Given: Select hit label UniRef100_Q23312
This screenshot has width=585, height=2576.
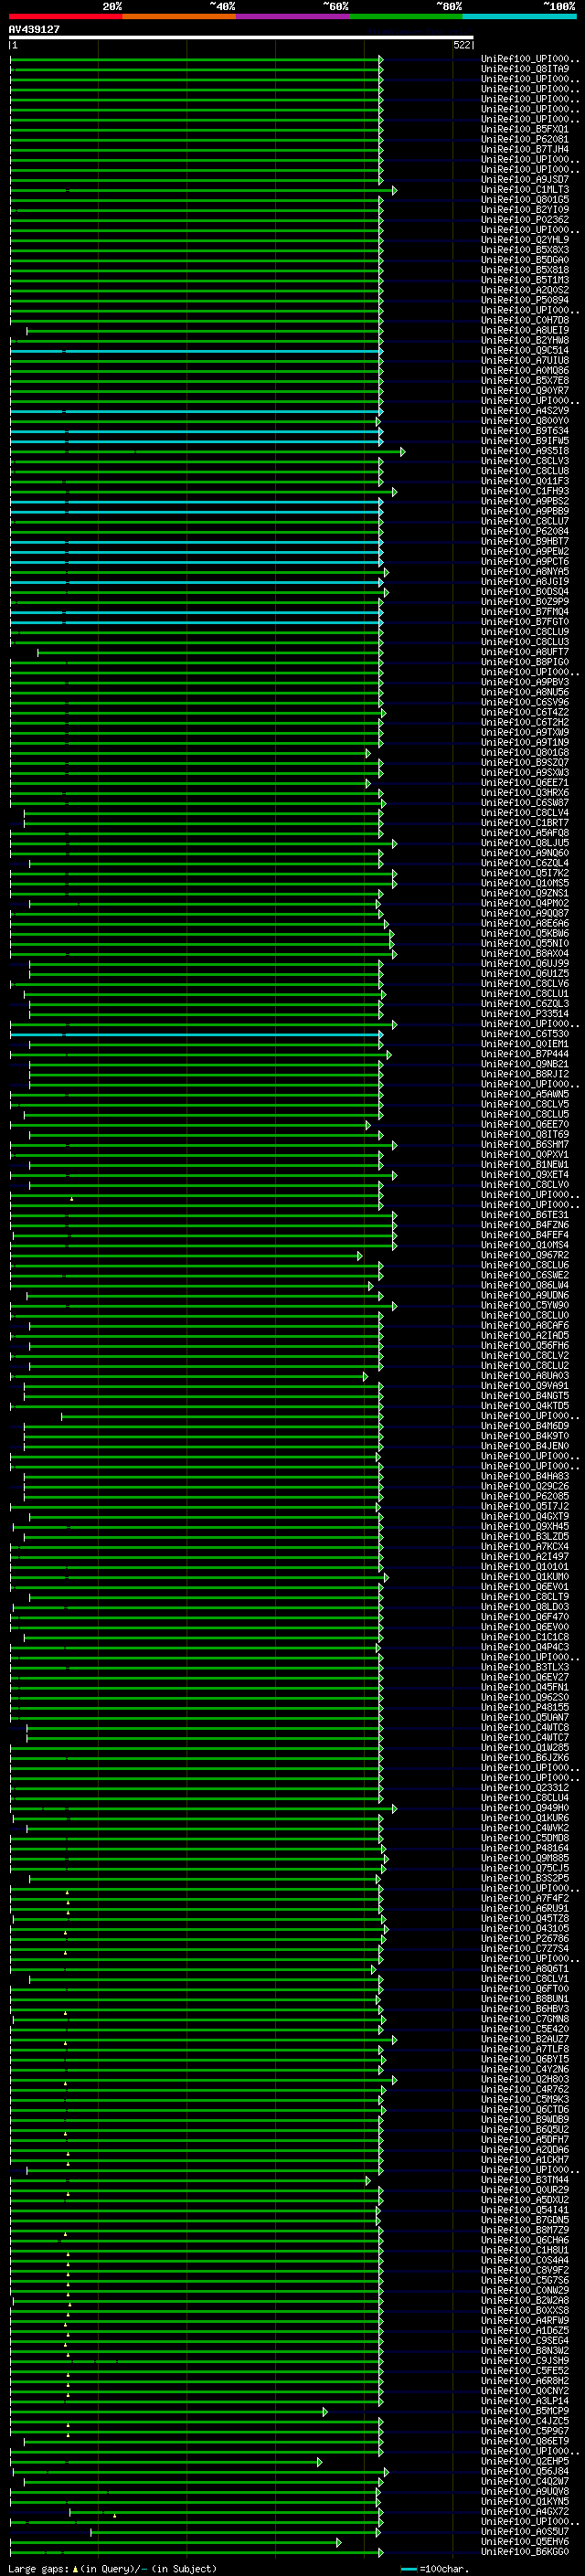Looking at the screenshot, I should (x=525, y=1788).
